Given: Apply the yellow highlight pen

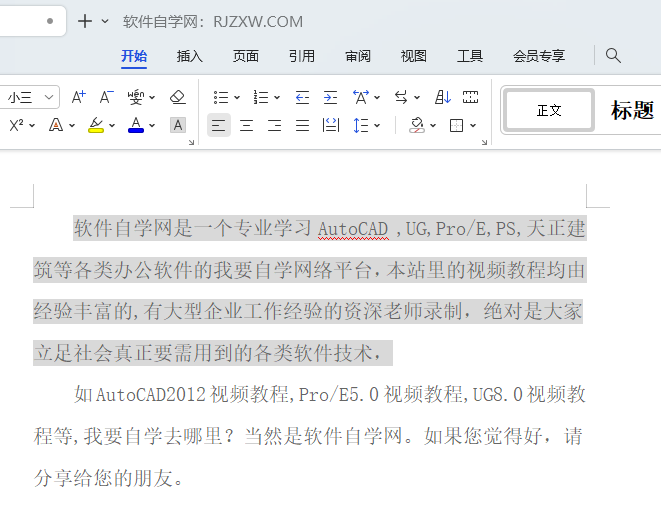Looking at the screenshot, I should (x=96, y=125).
